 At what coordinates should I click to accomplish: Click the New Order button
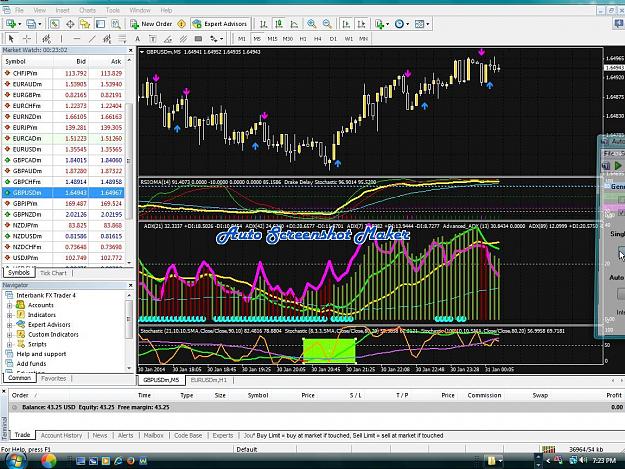(x=151, y=24)
